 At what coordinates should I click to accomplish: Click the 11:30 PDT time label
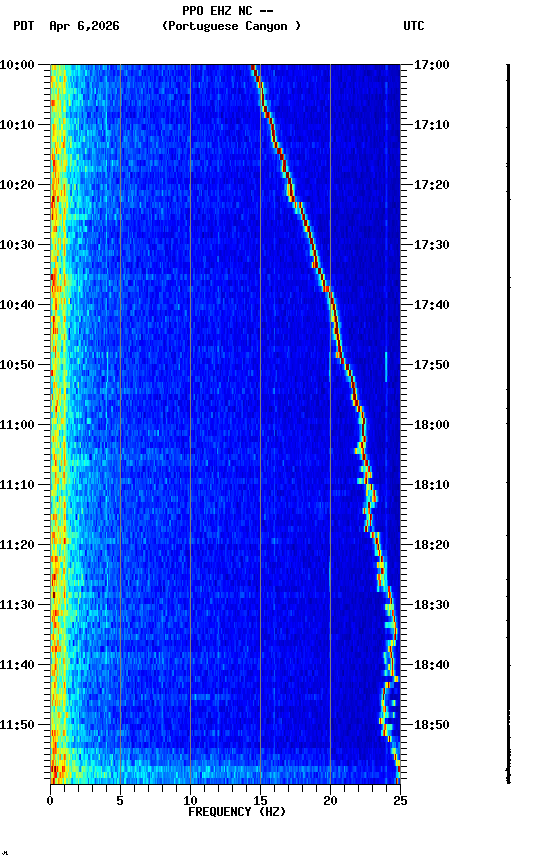[x=17, y=606]
